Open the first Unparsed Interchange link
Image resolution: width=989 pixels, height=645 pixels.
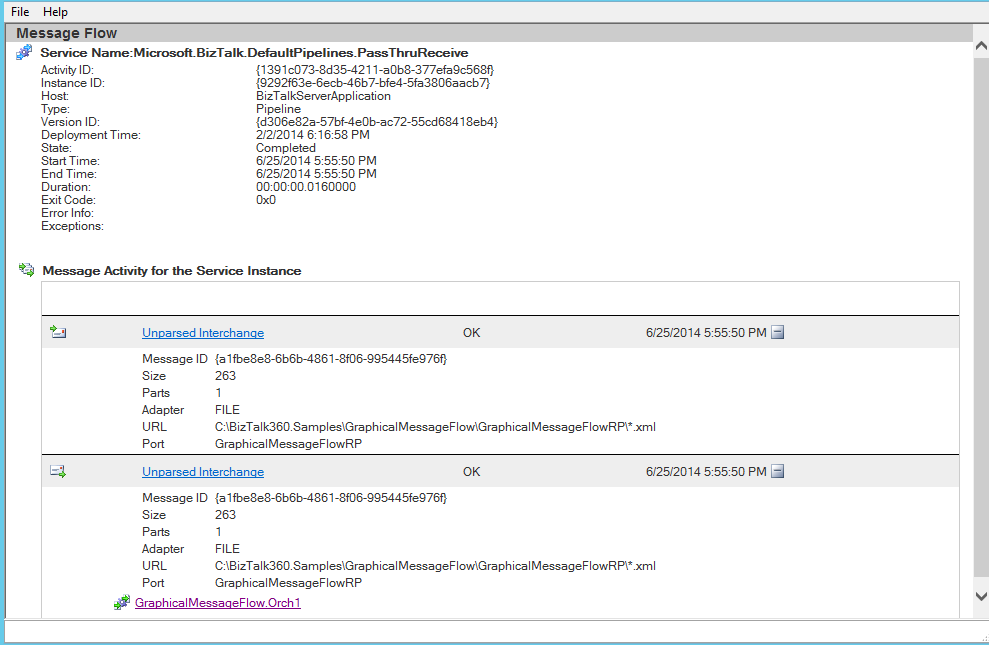click(203, 333)
